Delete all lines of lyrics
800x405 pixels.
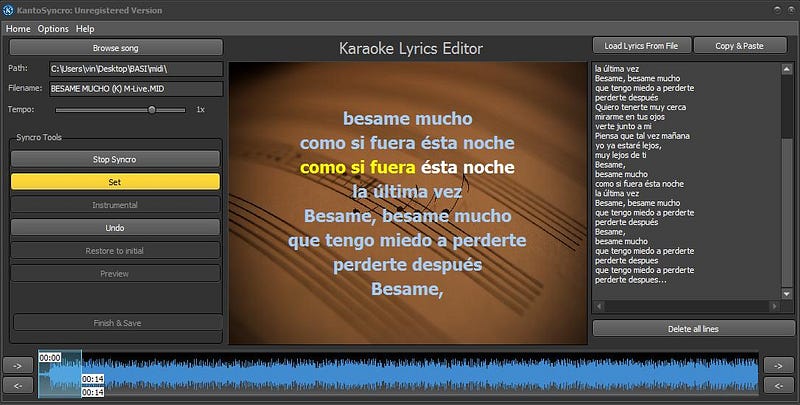tap(693, 328)
